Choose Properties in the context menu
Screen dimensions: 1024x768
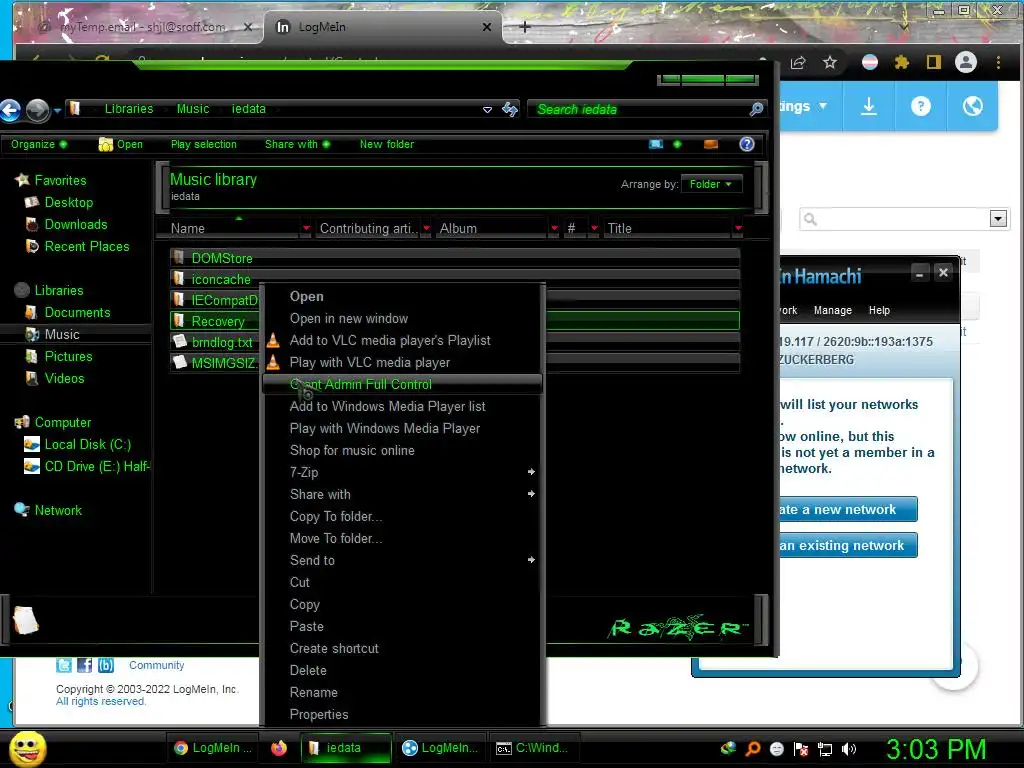tap(402, 714)
